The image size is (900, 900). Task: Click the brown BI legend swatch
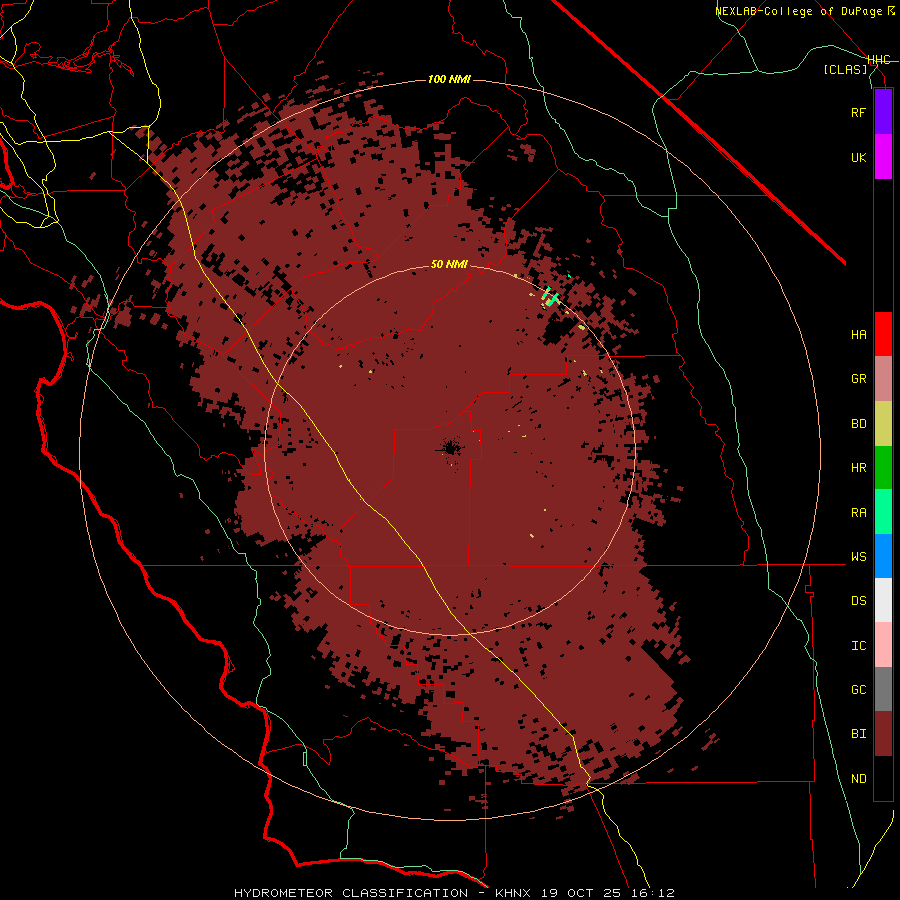(x=883, y=734)
